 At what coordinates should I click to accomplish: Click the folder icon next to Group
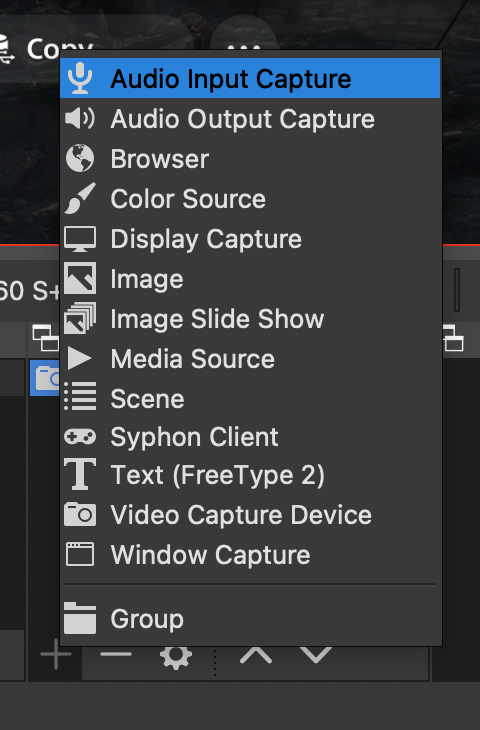(x=80, y=618)
